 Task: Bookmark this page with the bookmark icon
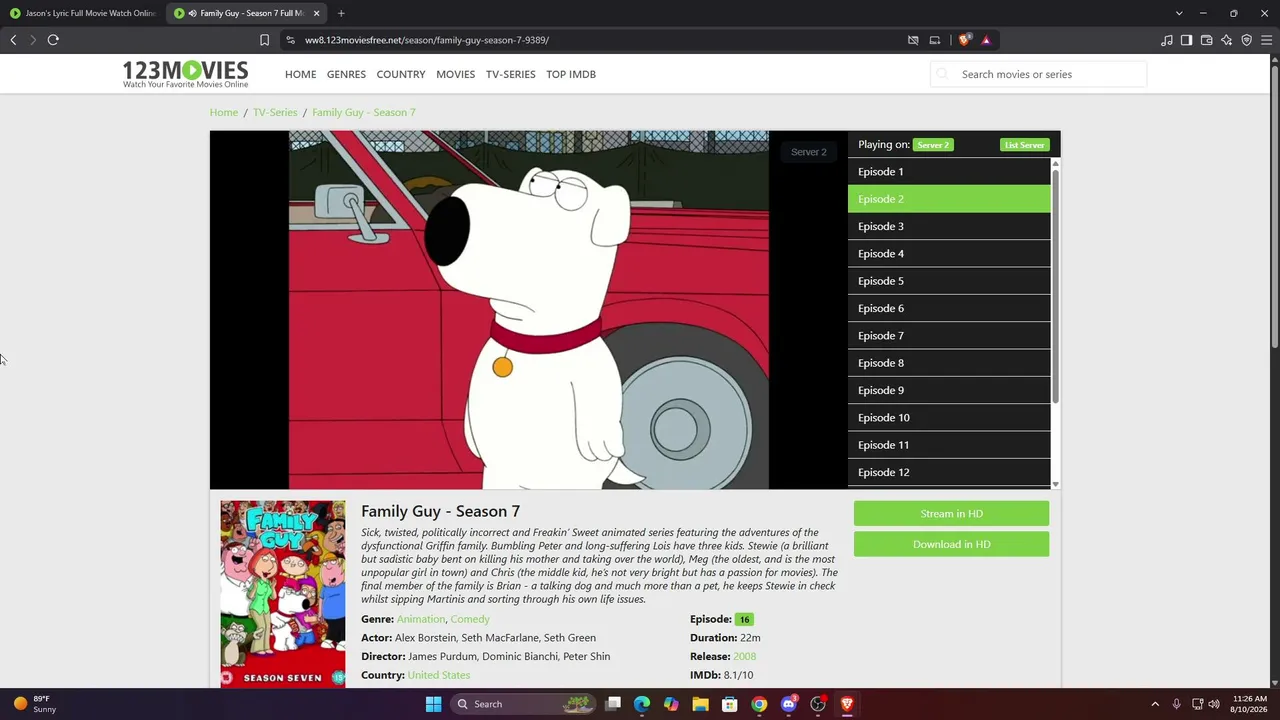(264, 40)
